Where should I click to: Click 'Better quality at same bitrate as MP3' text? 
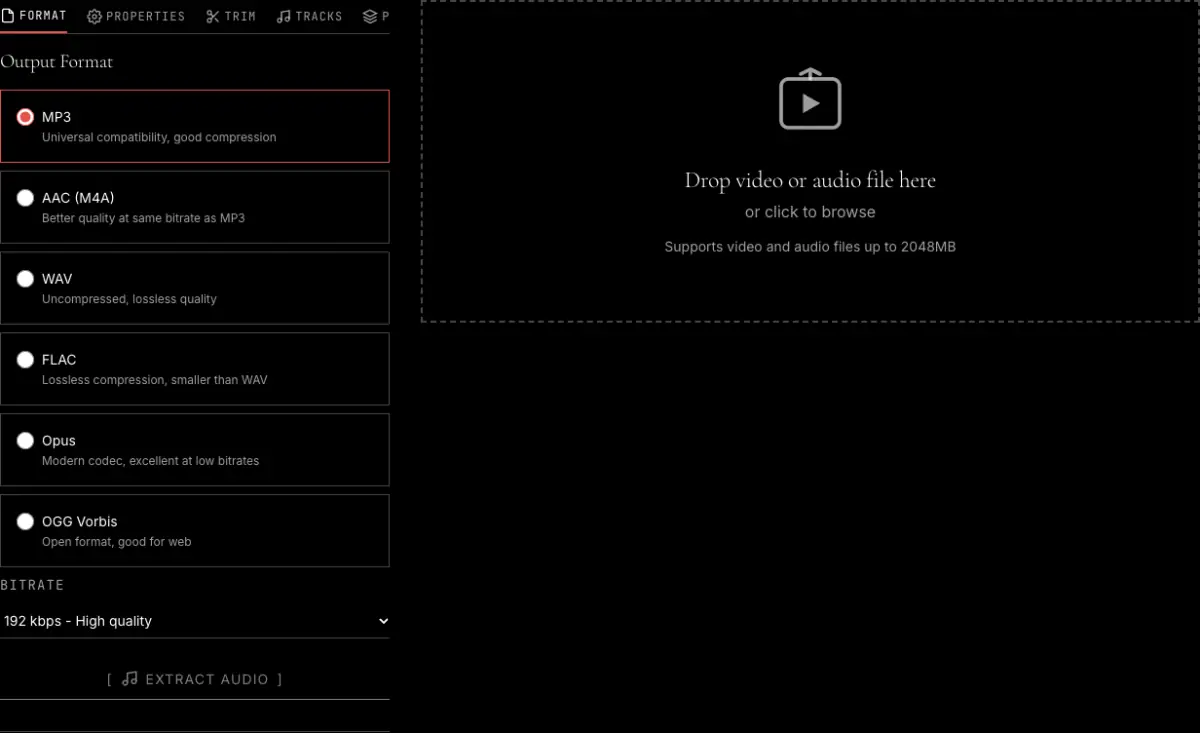[x=143, y=218]
